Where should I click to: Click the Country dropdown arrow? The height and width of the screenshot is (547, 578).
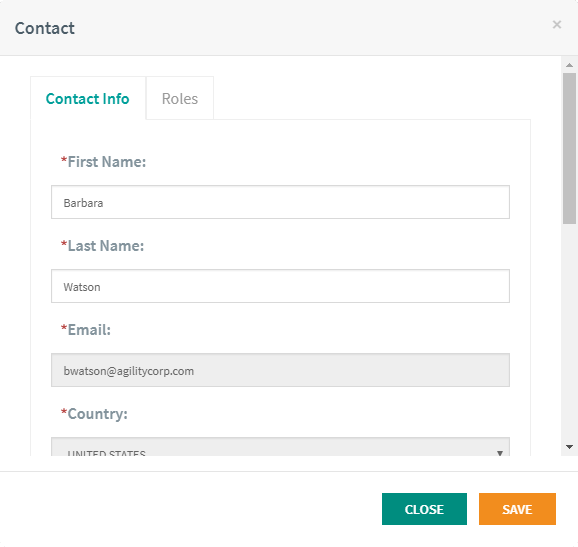coord(499,453)
